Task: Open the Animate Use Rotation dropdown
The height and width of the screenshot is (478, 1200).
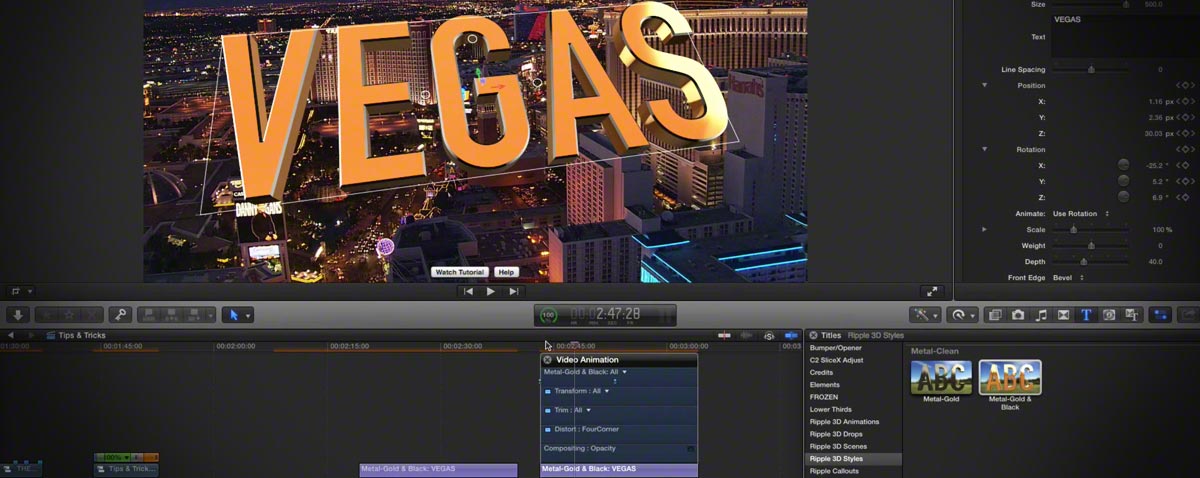Action: pos(1082,213)
